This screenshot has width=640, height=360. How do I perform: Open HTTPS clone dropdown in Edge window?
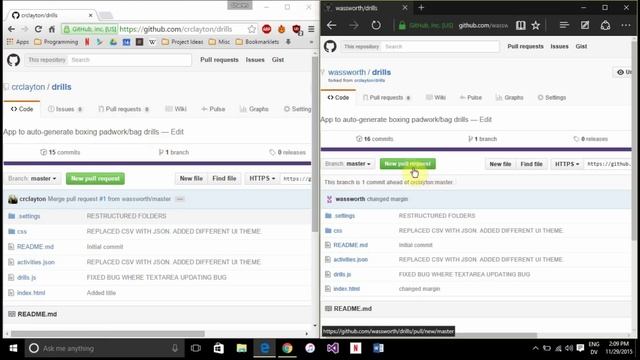tap(567, 164)
